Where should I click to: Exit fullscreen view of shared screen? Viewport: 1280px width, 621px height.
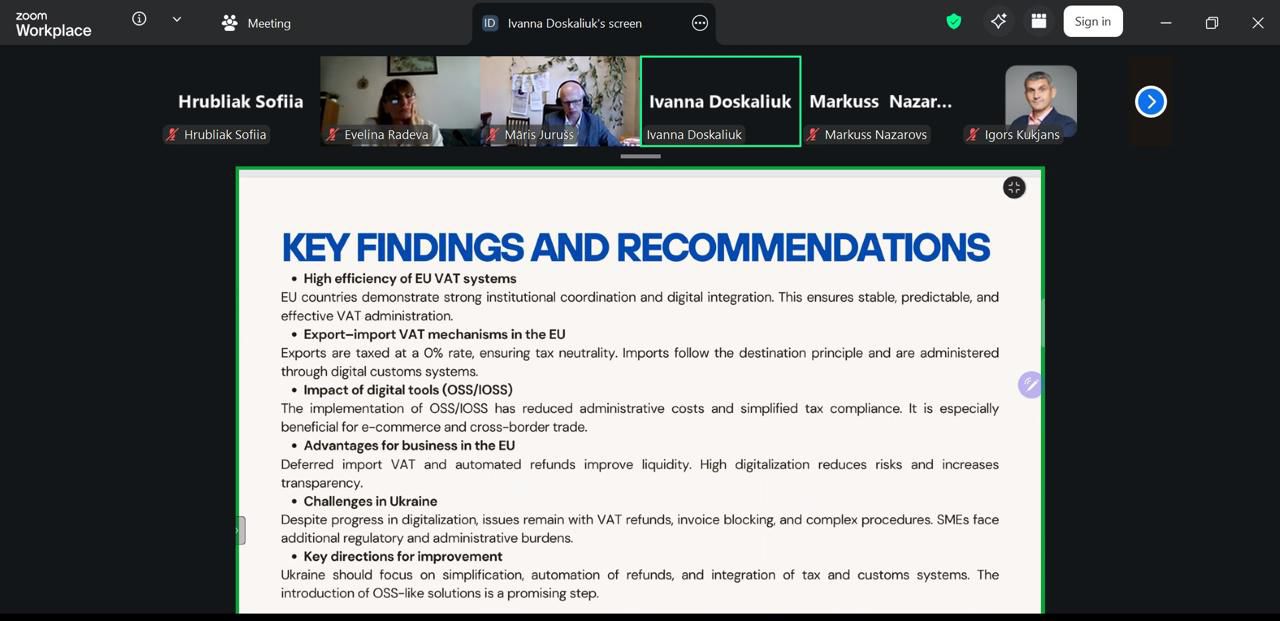(1014, 188)
